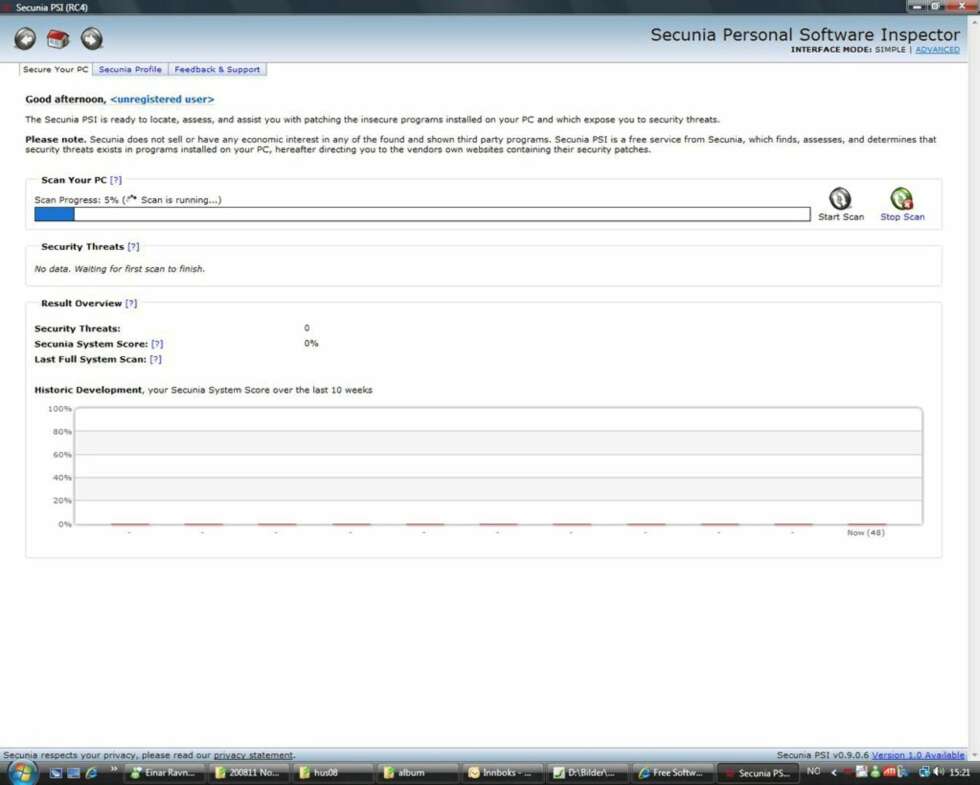This screenshot has height=785, width=980.
Task: Click the 'Secunia PSI v0.9.0.6' version text
Action: [822, 755]
